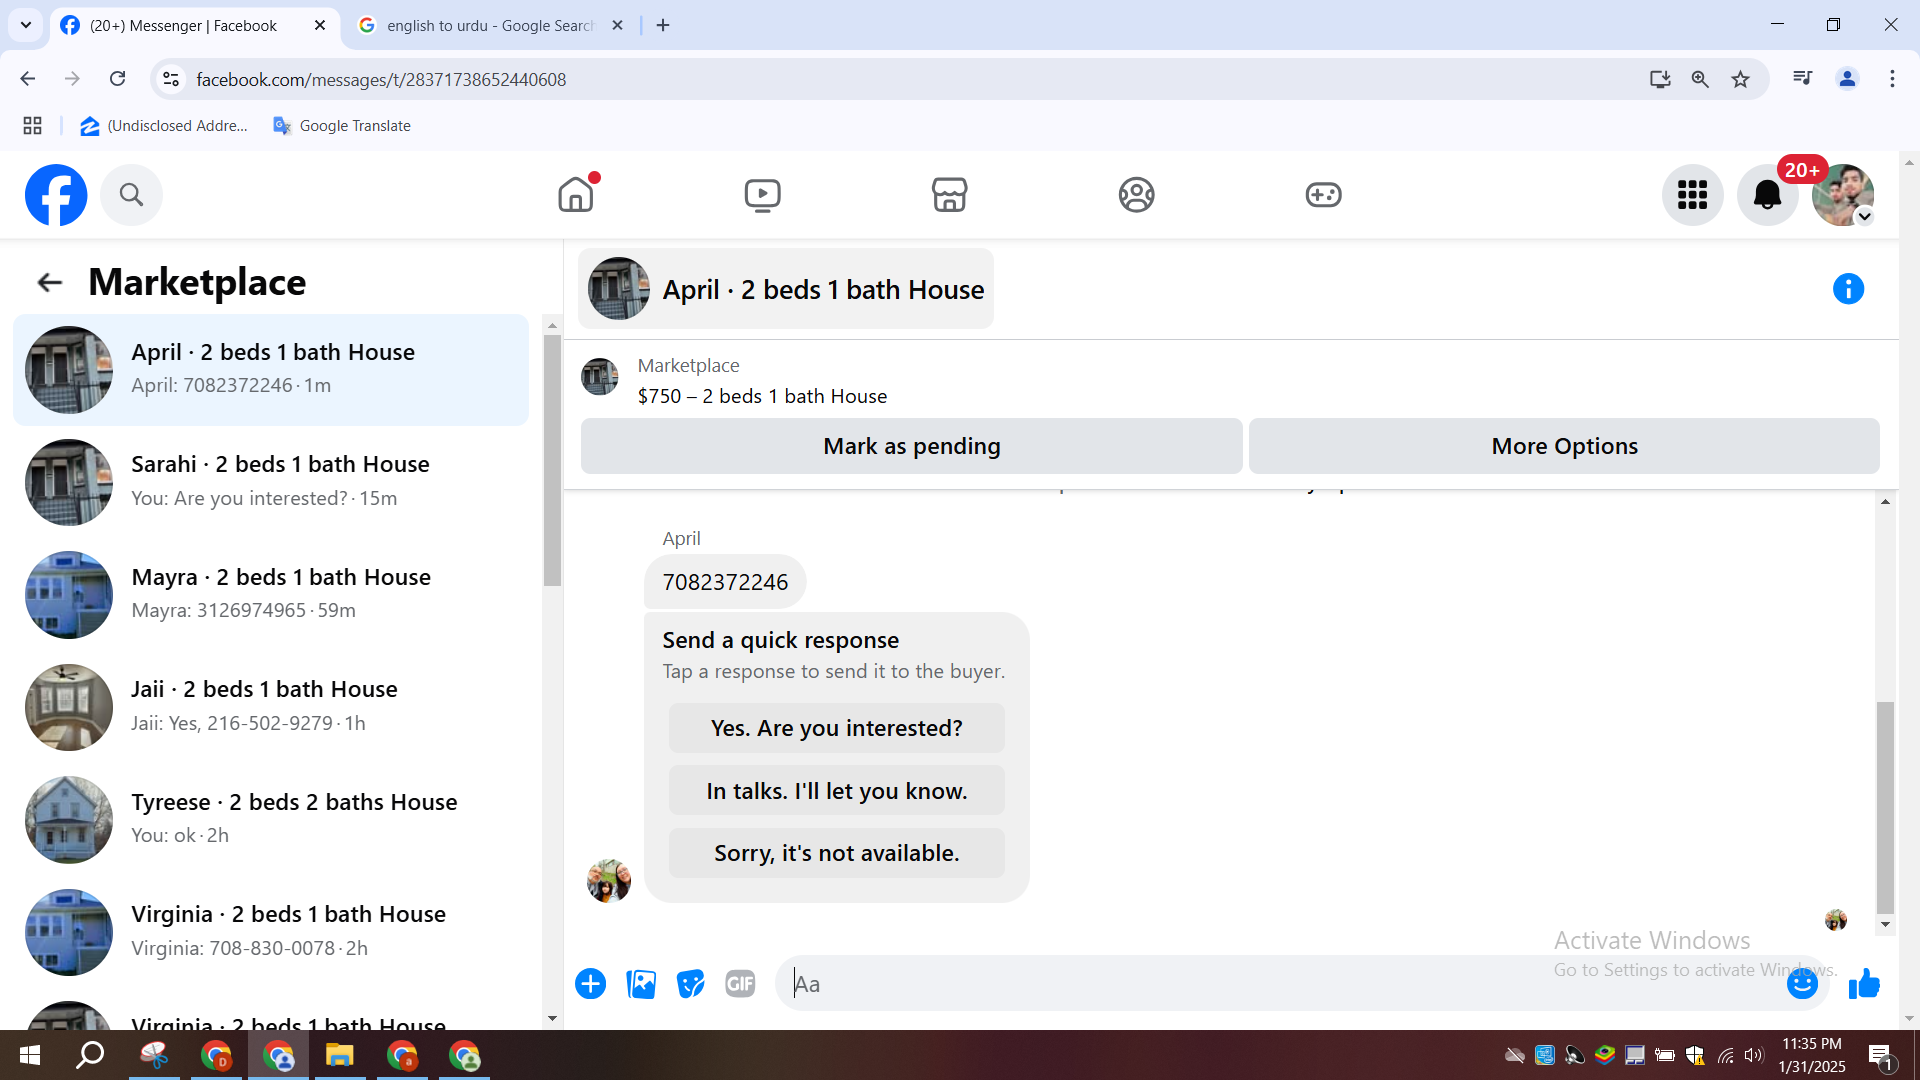Click the chat messages scrollbar thumb

pyautogui.click(x=1885, y=808)
